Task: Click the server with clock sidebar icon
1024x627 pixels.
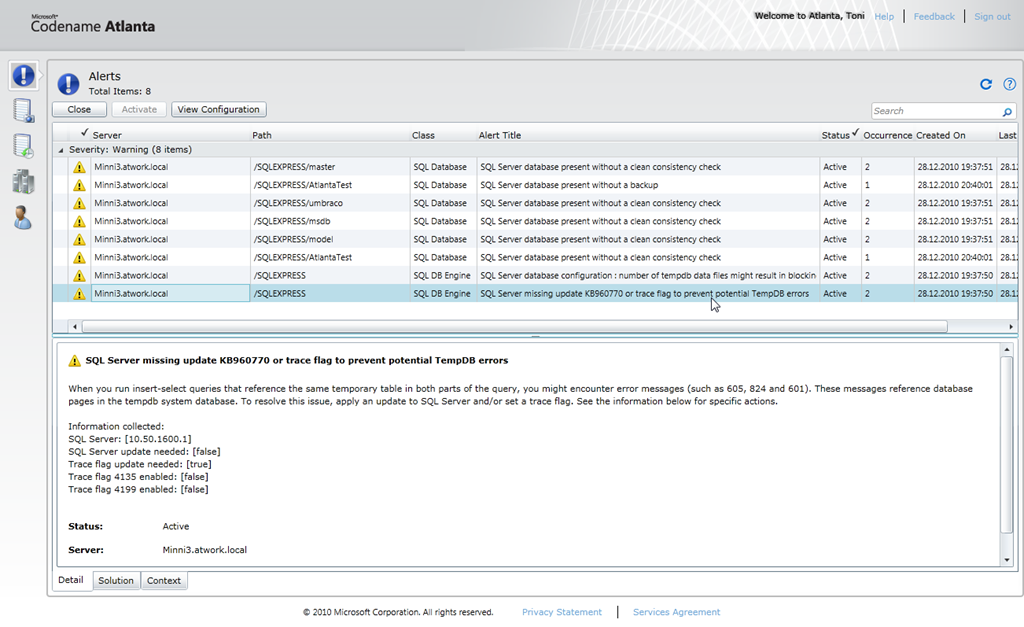Action: [23, 146]
